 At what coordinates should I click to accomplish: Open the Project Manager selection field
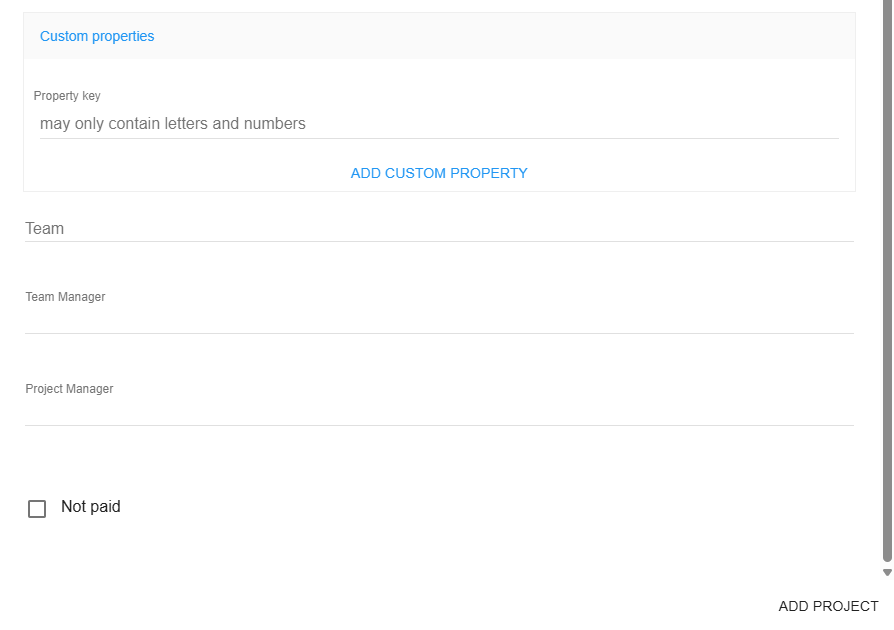click(439, 410)
